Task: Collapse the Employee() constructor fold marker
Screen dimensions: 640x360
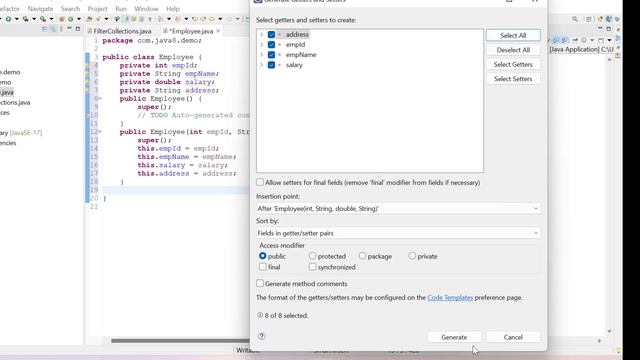Action: tap(100, 98)
